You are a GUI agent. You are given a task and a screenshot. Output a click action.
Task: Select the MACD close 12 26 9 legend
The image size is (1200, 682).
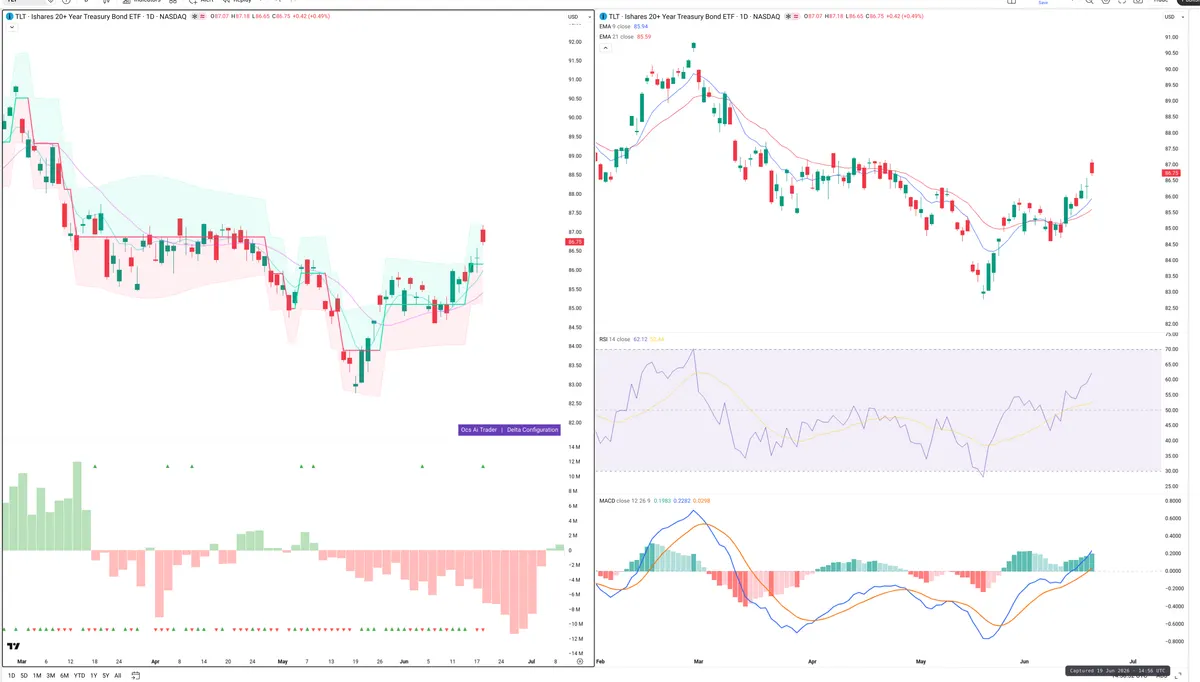coord(624,499)
